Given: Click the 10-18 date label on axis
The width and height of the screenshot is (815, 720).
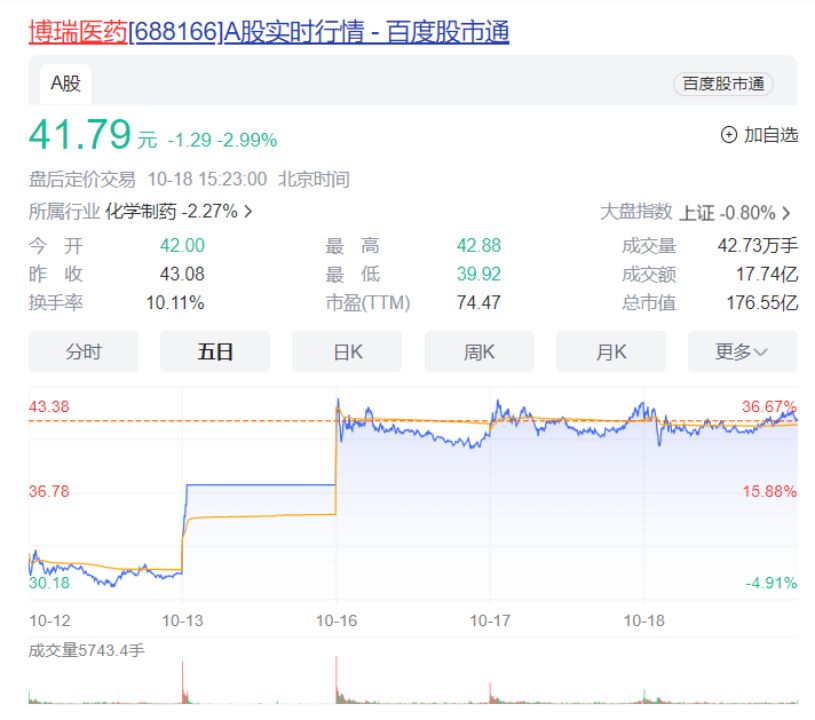Looking at the screenshot, I should coord(643,620).
